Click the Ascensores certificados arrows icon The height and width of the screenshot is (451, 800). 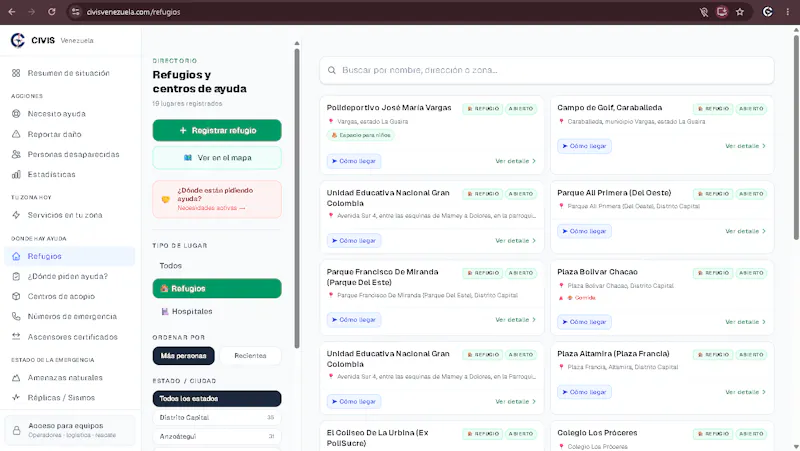[x=16, y=337]
